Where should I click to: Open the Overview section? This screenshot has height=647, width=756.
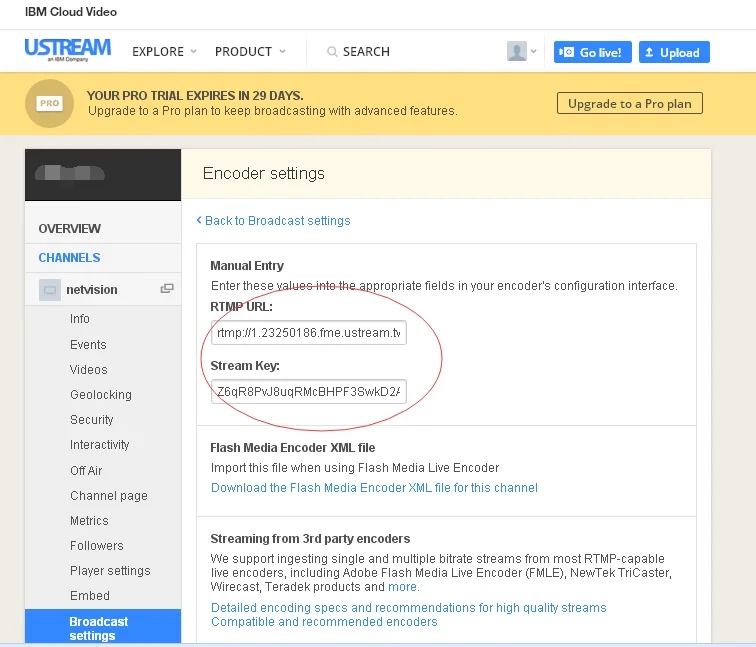click(70, 229)
